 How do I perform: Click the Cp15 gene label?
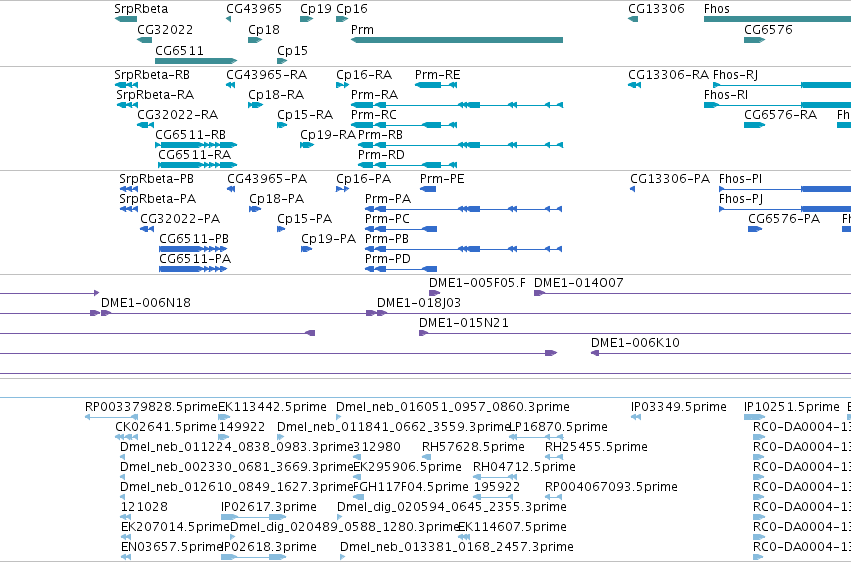click(293, 50)
